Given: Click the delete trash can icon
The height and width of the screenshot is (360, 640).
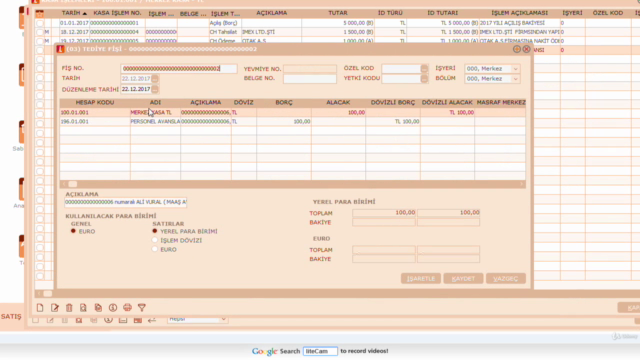Looking at the screenshot, I should [x=69, y=307].
